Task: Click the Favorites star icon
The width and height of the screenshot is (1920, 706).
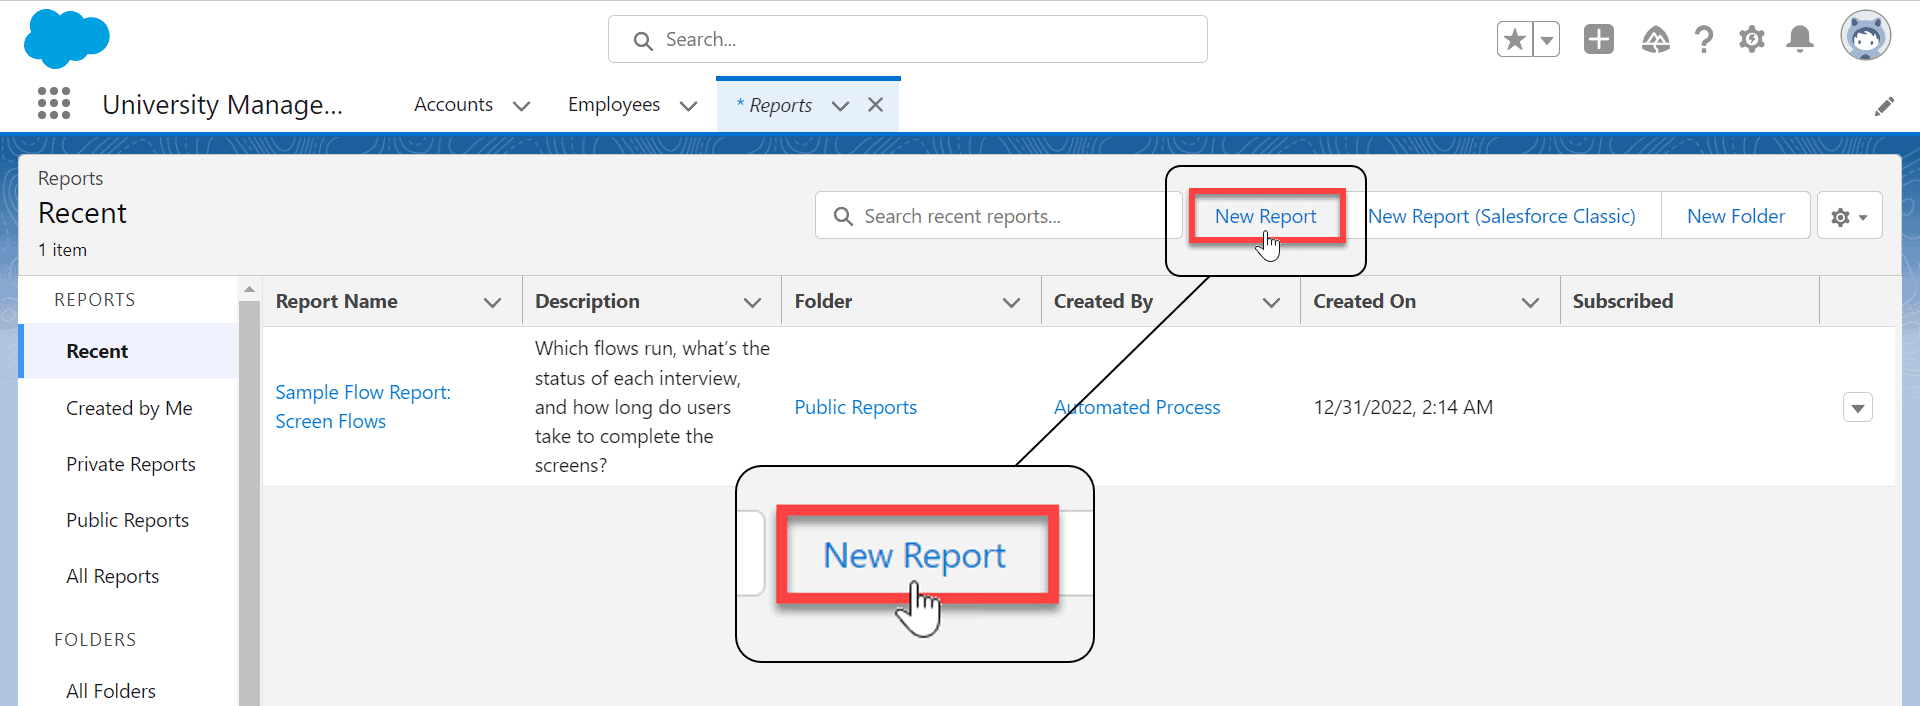Action: (1515, 40)
